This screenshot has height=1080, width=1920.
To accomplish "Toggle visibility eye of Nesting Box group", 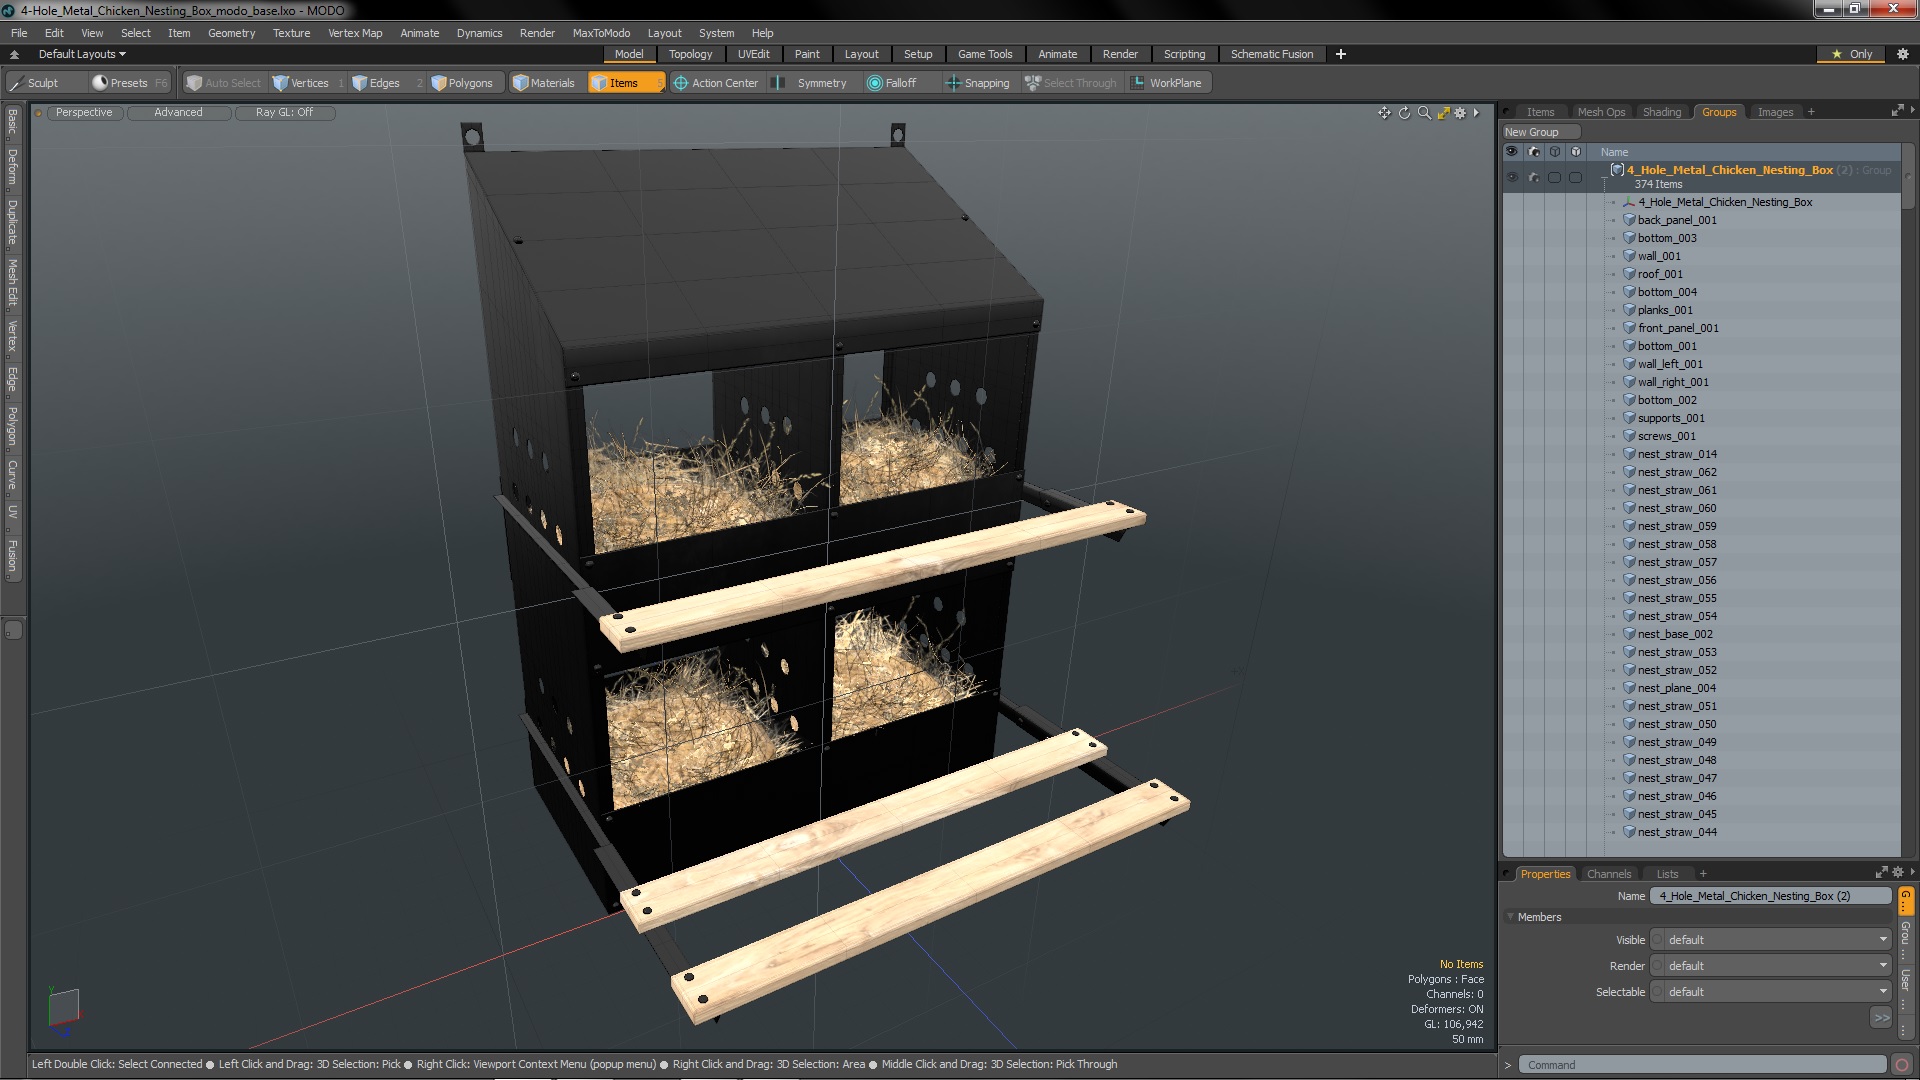I will (1512, 177).
